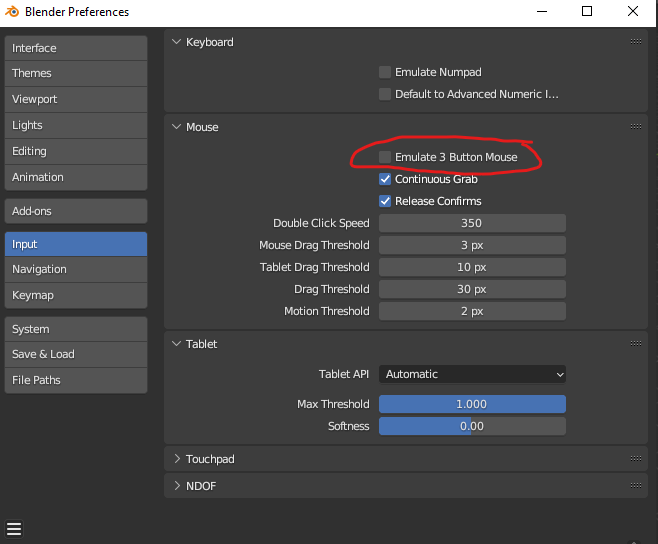The height and width of the screenshot is (544, 658).
Task: Go to System preferences
Action: [76, 329]
